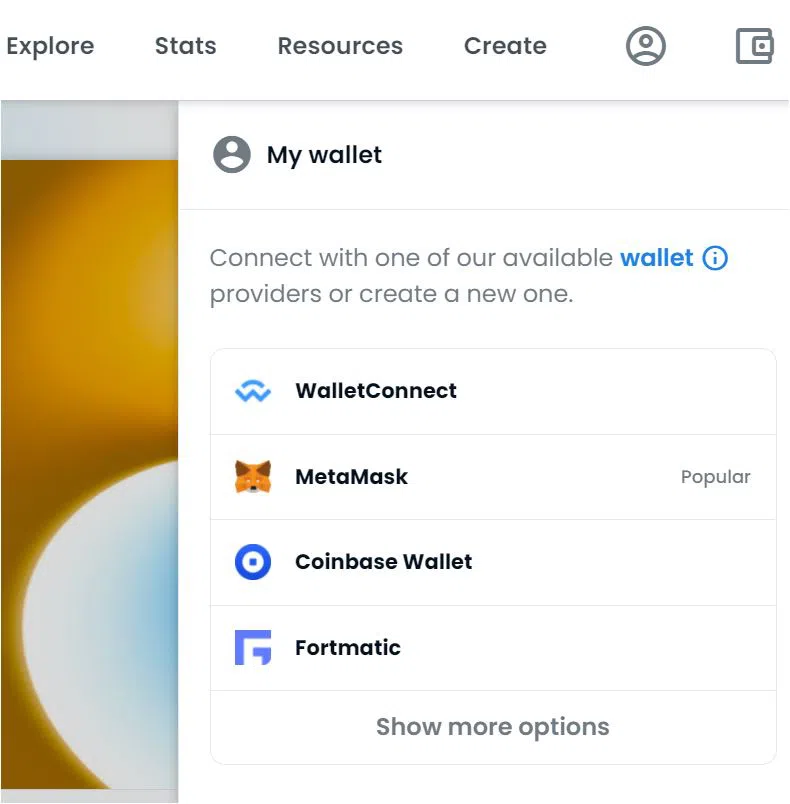Select Coinbase Wallet provider
Viewport: 790px width, 804px height.
[x=493, y=562]
